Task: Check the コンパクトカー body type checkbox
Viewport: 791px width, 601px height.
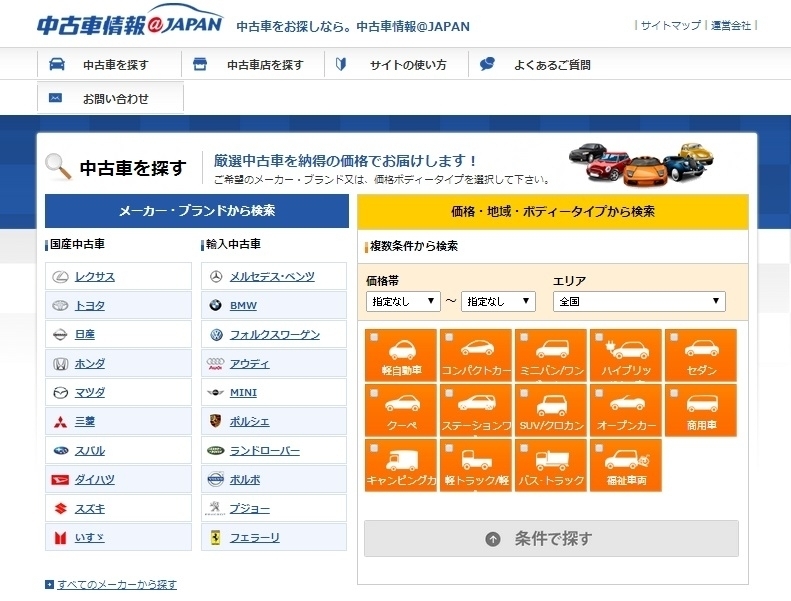Action: point(449,337)
